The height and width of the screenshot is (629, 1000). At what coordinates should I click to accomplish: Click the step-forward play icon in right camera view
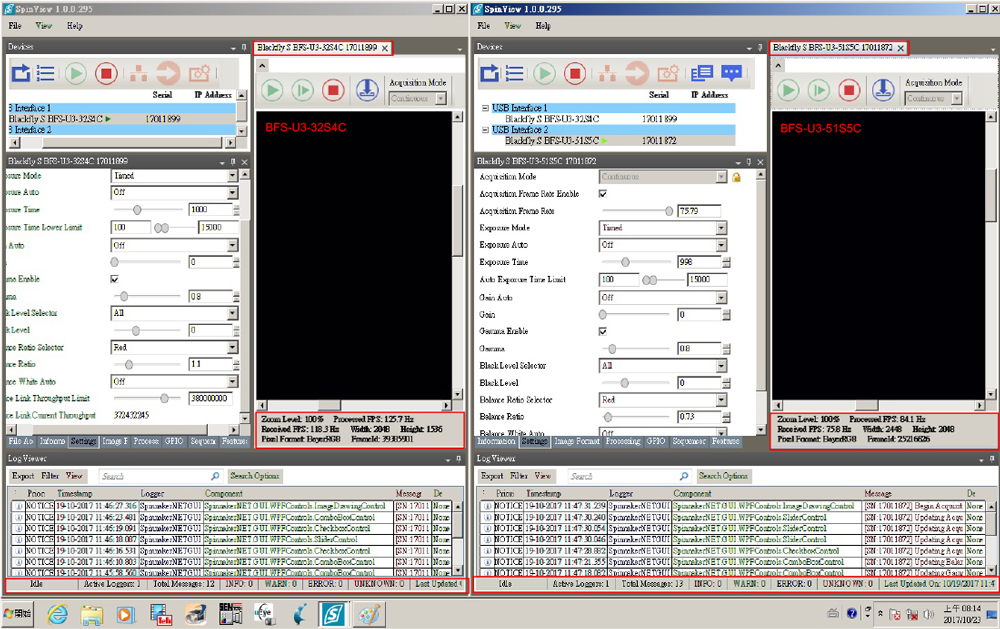point(818,90)
